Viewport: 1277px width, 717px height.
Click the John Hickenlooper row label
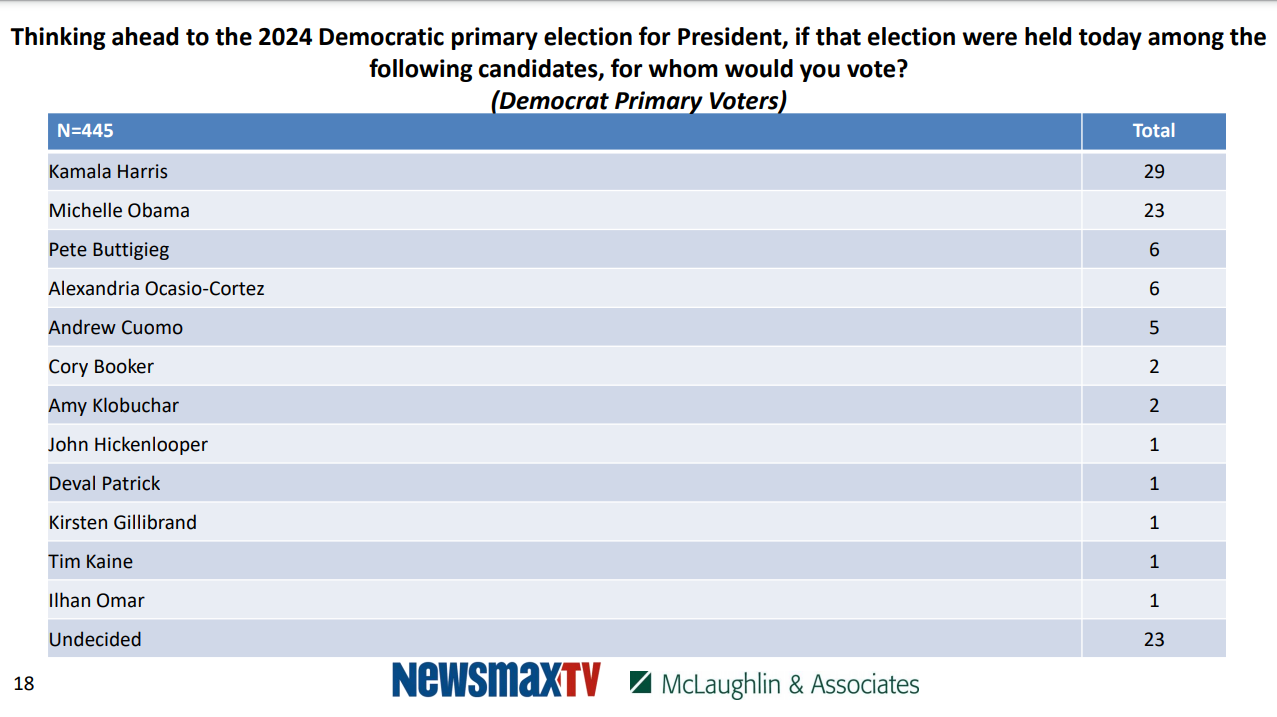pos(128,445)
